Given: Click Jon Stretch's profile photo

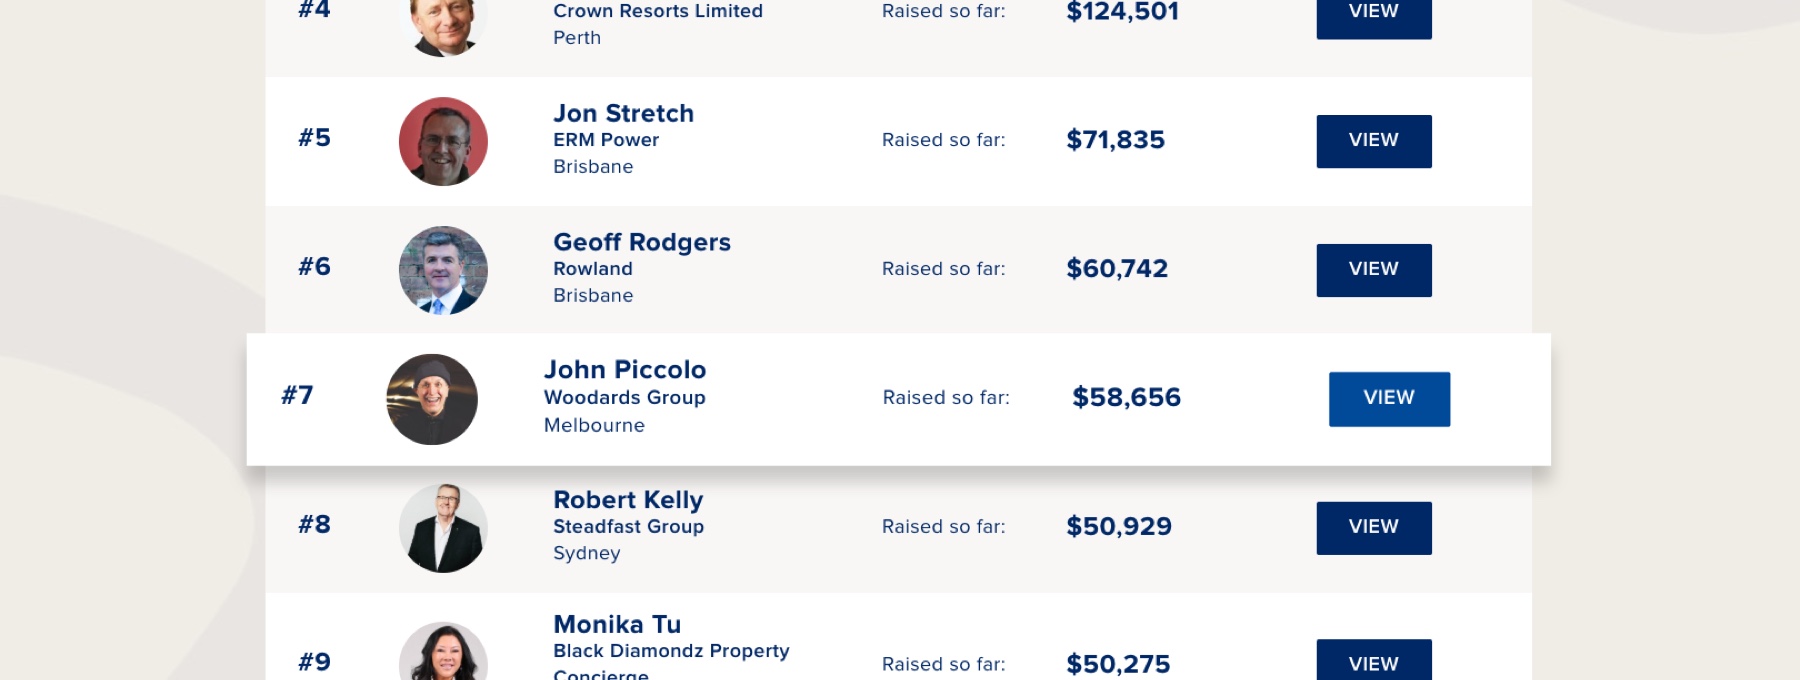Looking at the screenshot, I should click(443, 141).
